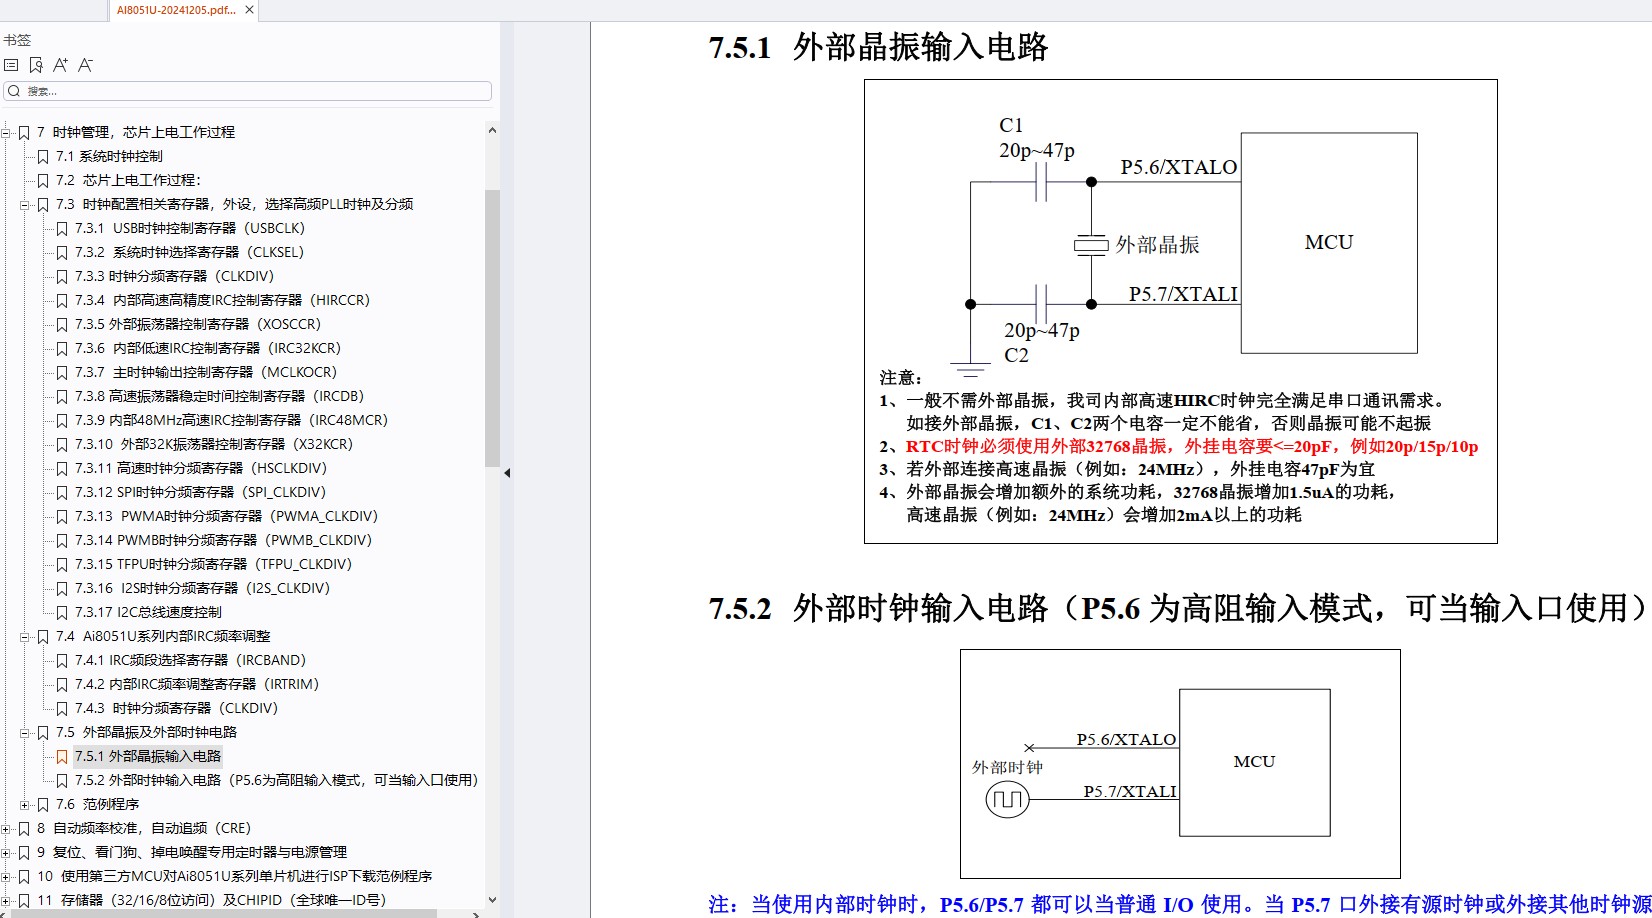Click heading 7.5.2 外部时钟输入电路 in document
The width and height of the screenshot is (1652, 918).
(x=1178, y=608)
